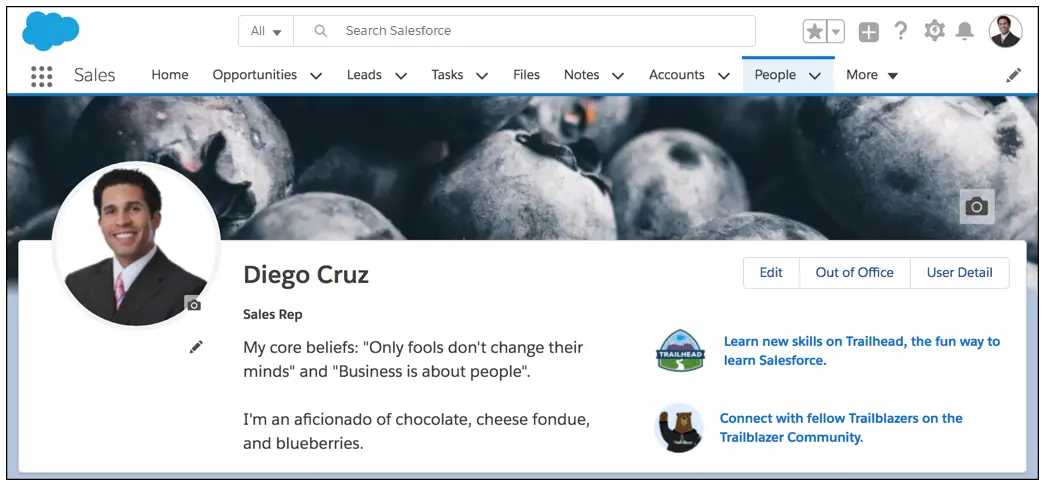Open the Notifications bell
The height and width of the screenshot is (486, 1045).
[x=964, y=31]
